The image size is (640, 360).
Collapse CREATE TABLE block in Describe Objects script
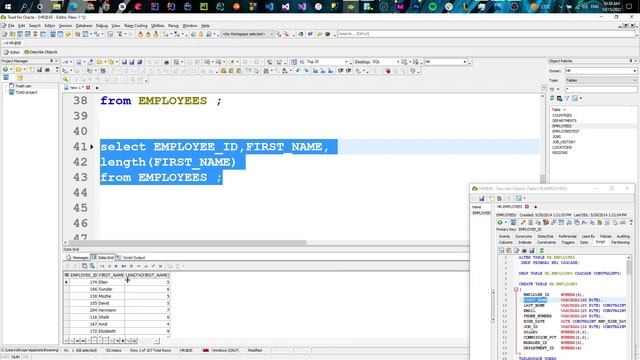516,289
